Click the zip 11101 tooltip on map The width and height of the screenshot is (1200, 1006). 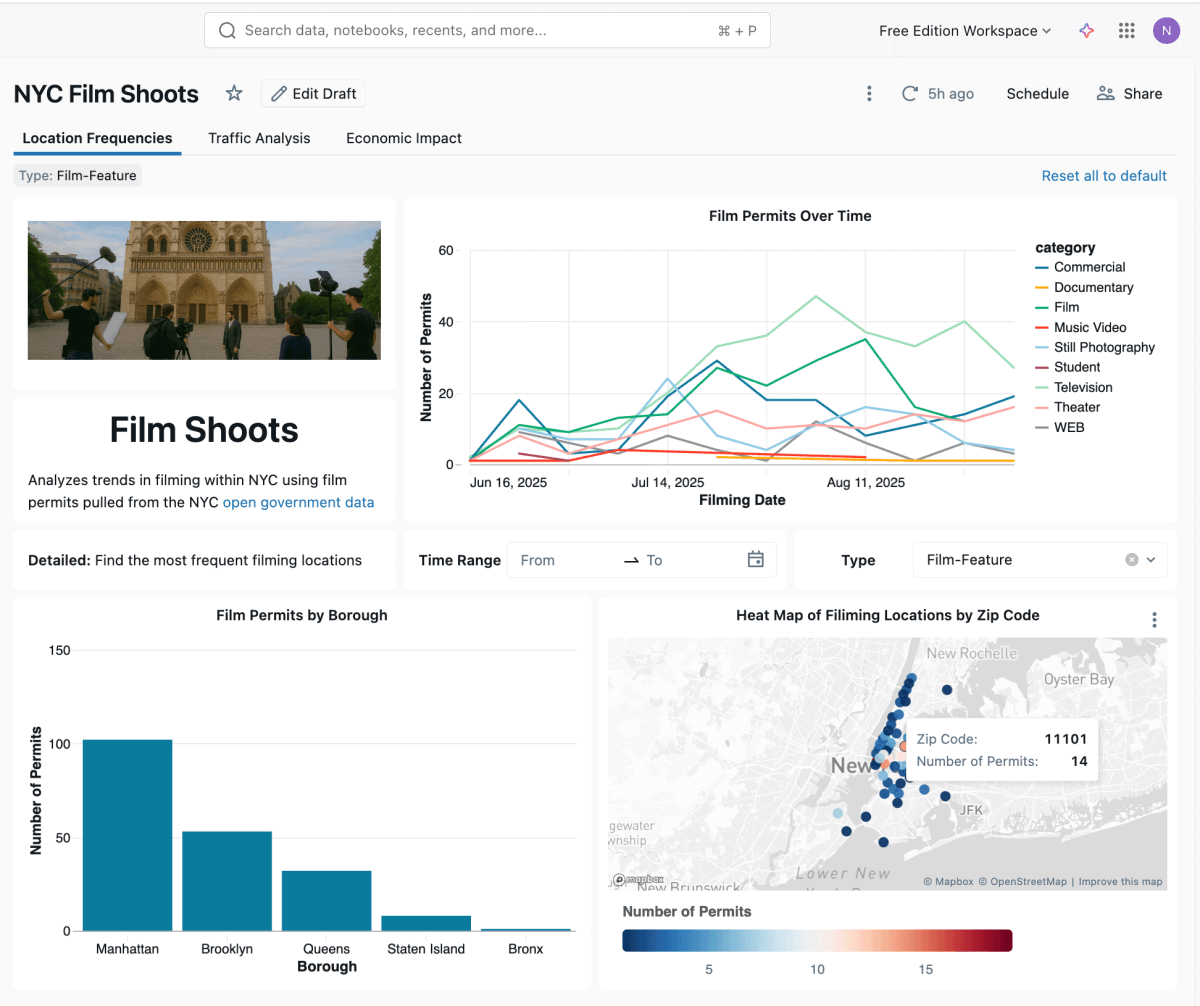[1001, 750]
